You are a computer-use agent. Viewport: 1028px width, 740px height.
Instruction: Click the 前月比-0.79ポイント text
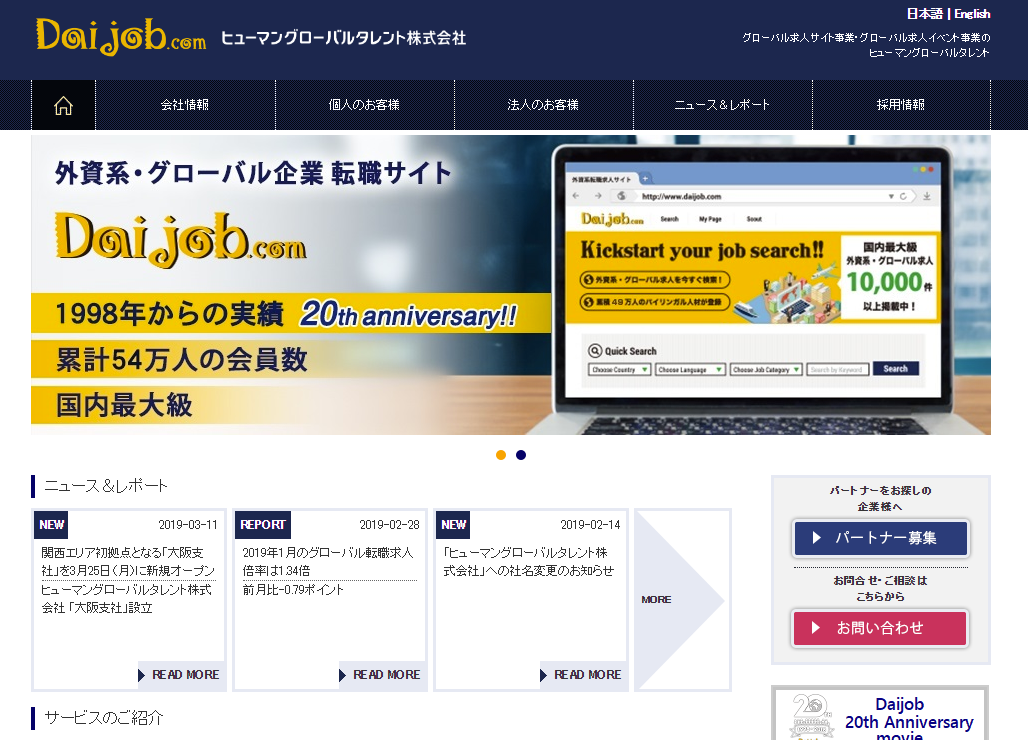point(293,590)
